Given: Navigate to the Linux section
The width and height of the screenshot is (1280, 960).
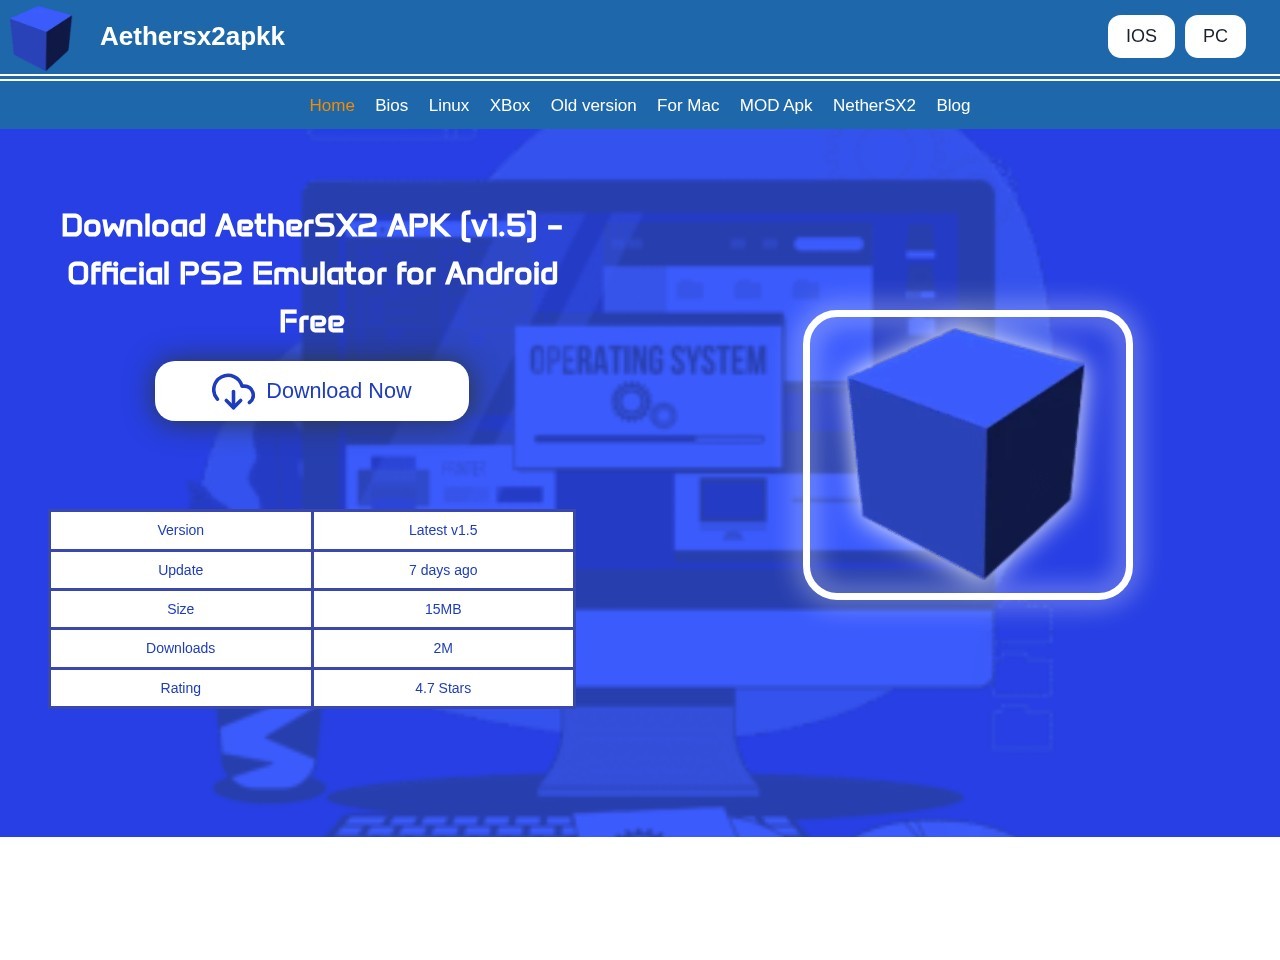Looking at the screenshot, I should 448,105.
